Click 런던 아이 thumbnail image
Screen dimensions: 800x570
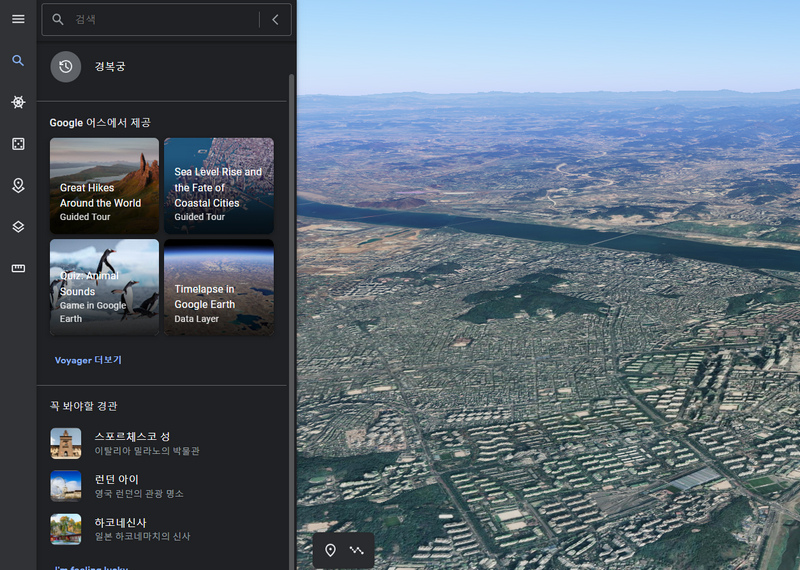(66, 486)
